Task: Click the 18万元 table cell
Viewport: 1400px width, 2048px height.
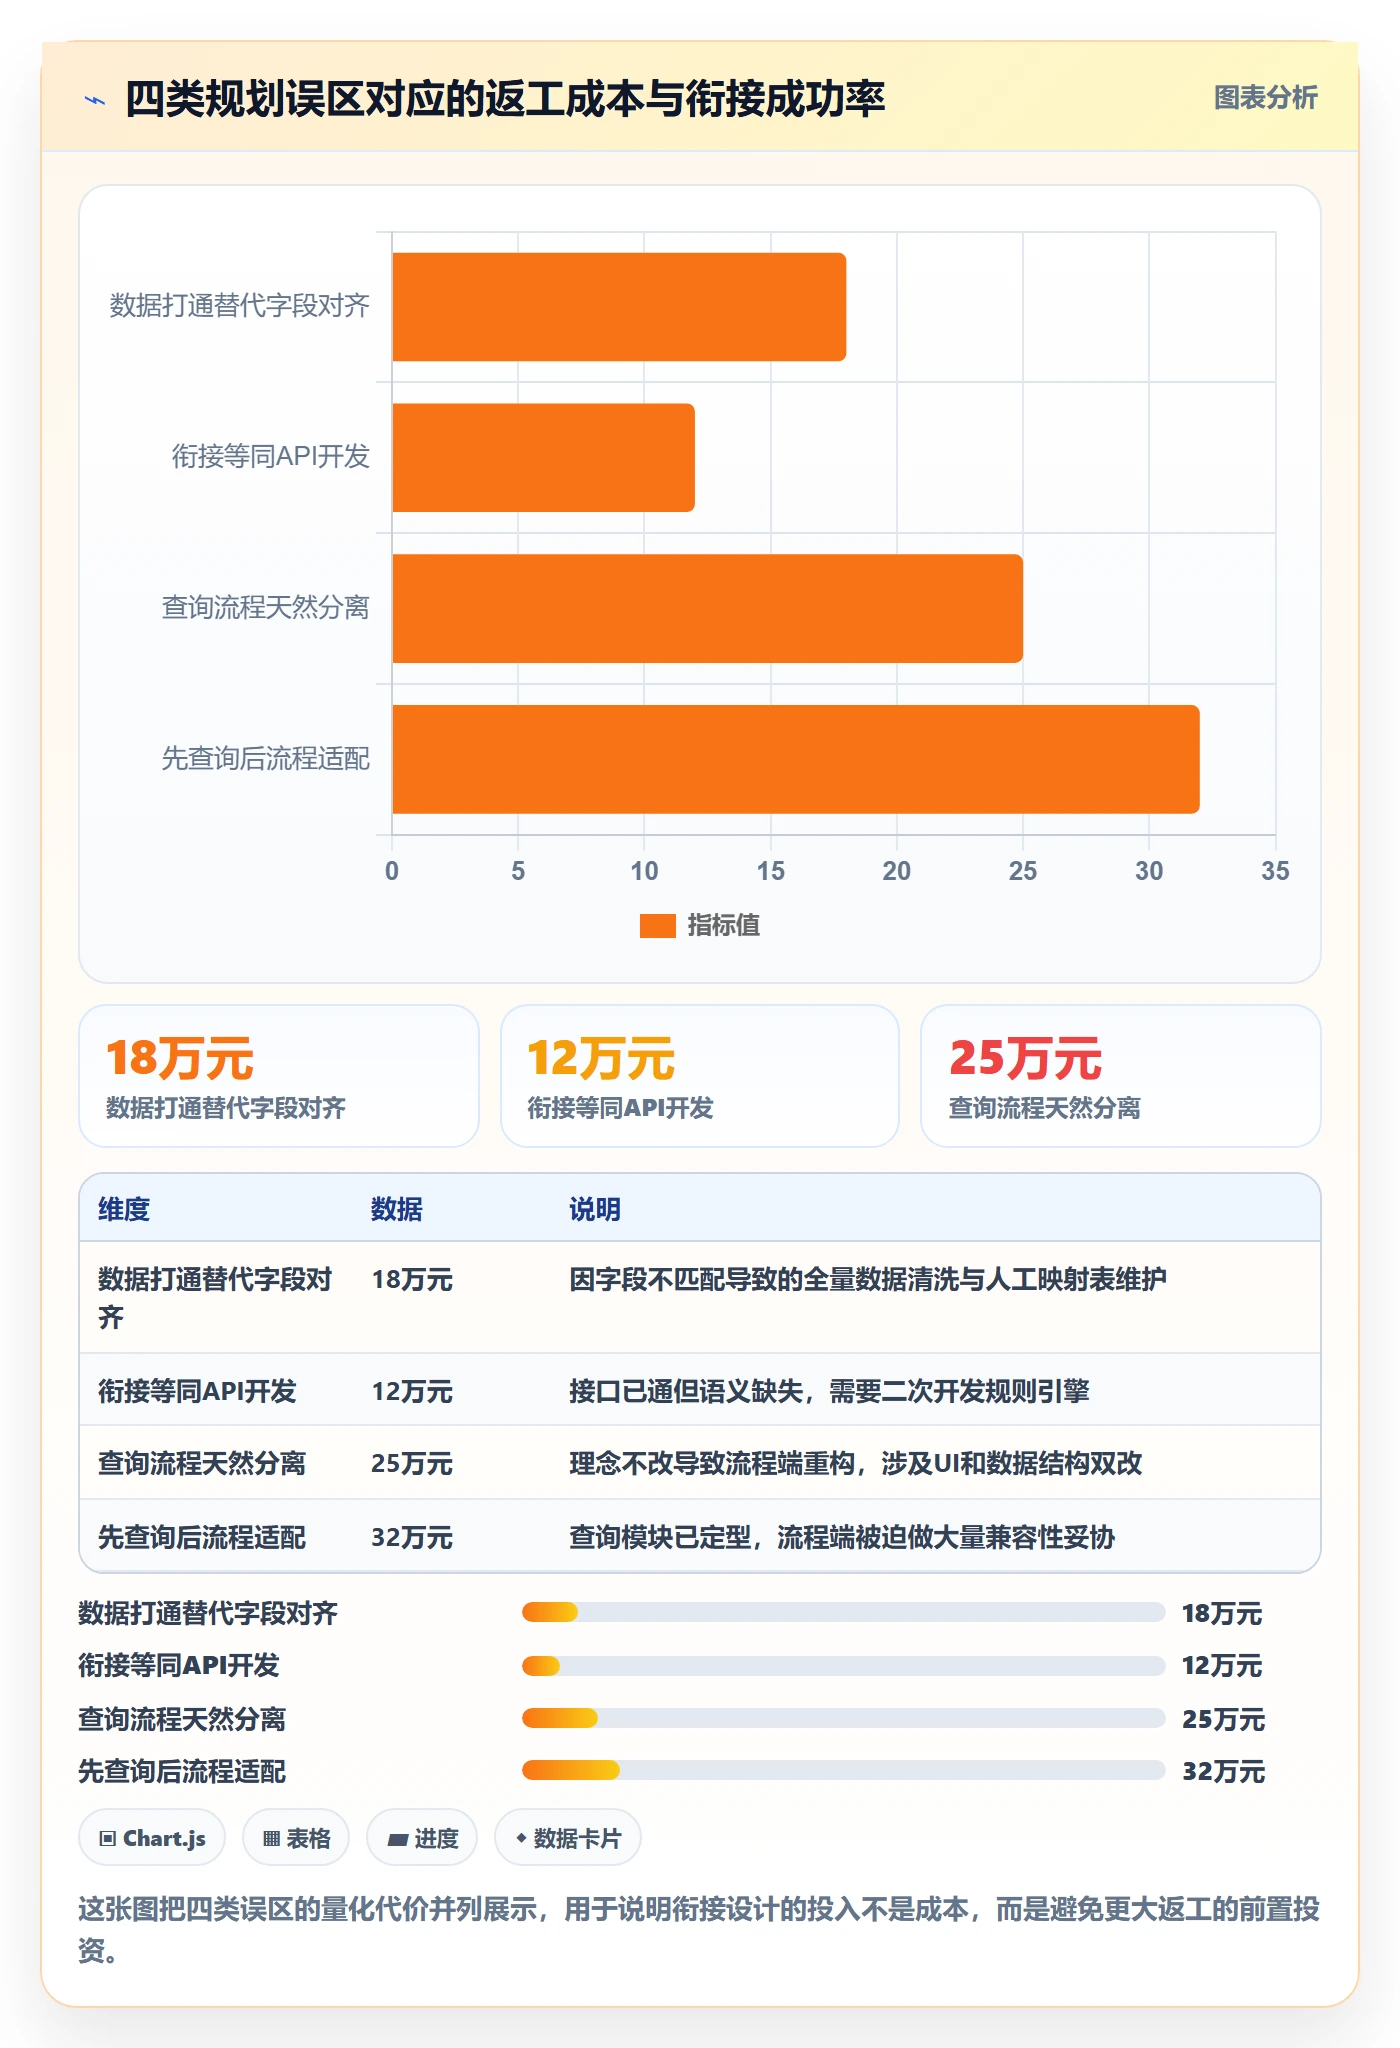Action: [x=412, y=1280]
